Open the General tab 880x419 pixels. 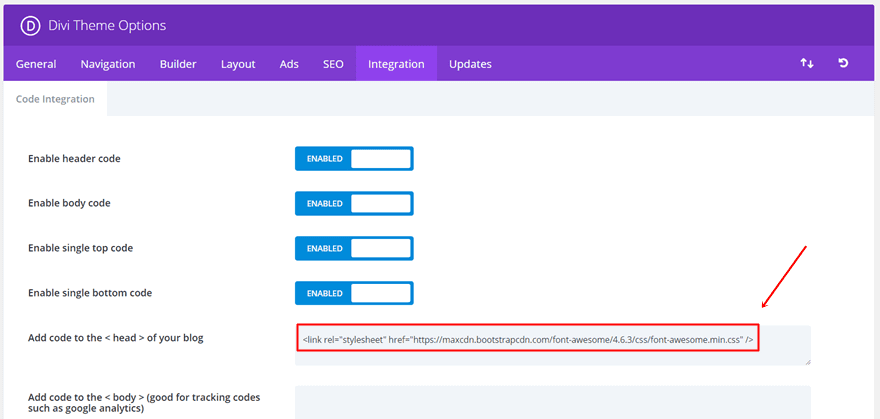pos(36,64)
